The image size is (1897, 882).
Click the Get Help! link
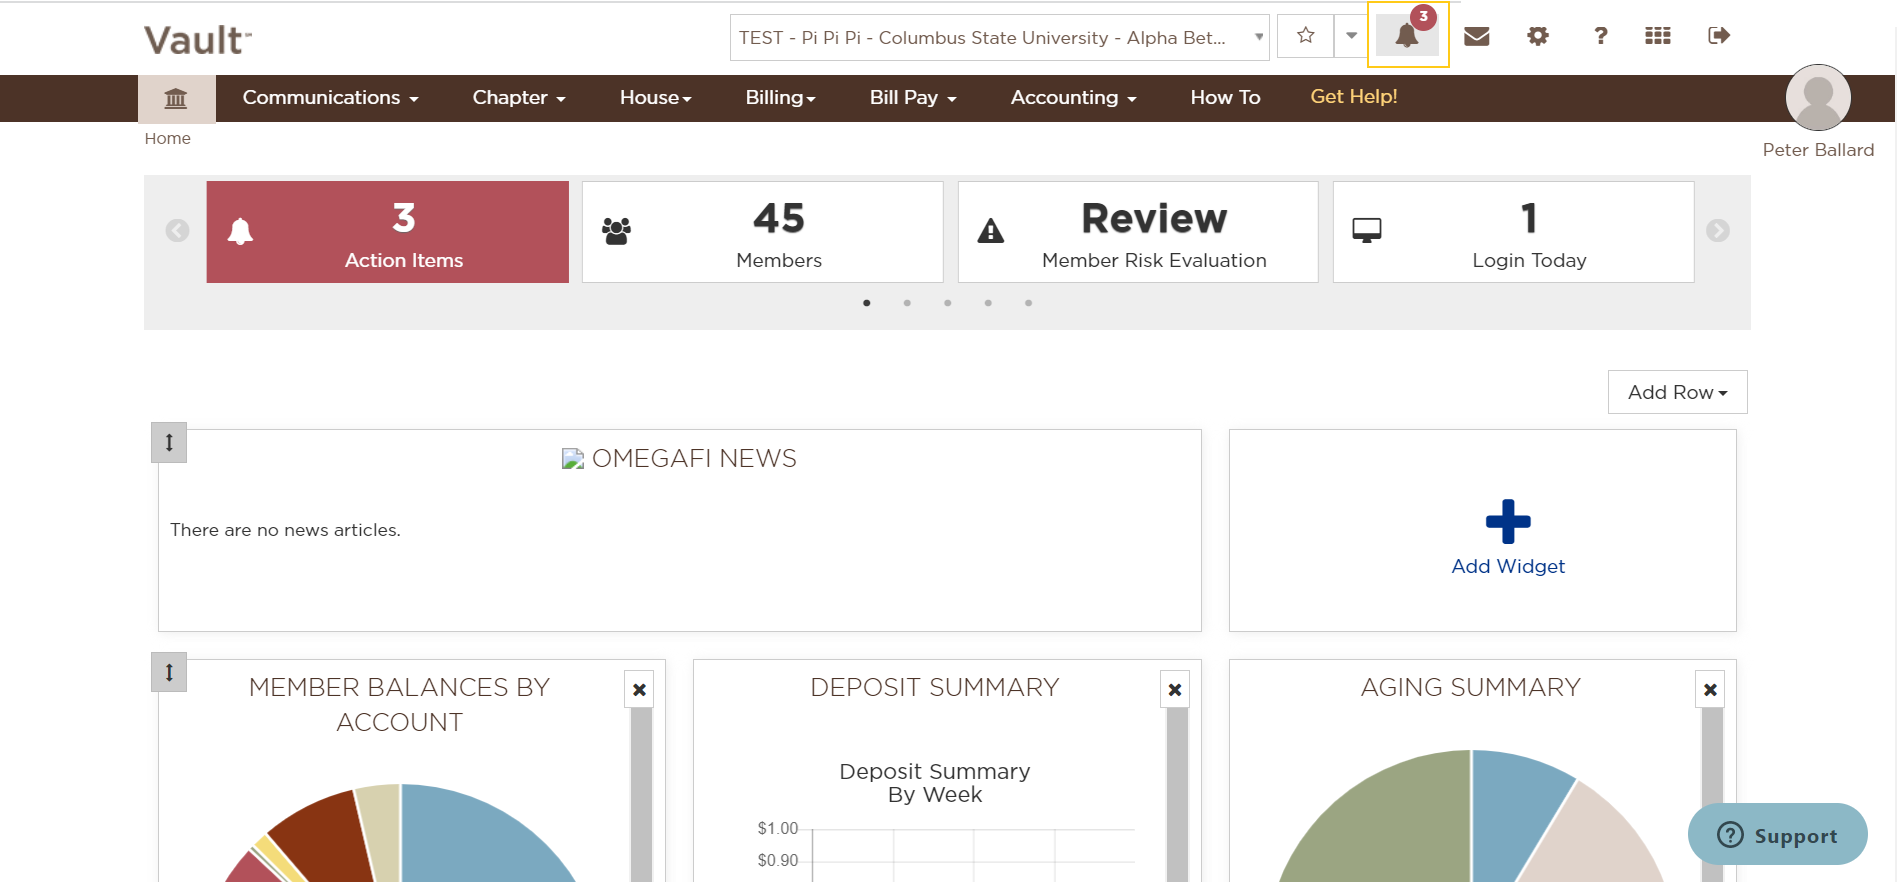coord(1353,97)
